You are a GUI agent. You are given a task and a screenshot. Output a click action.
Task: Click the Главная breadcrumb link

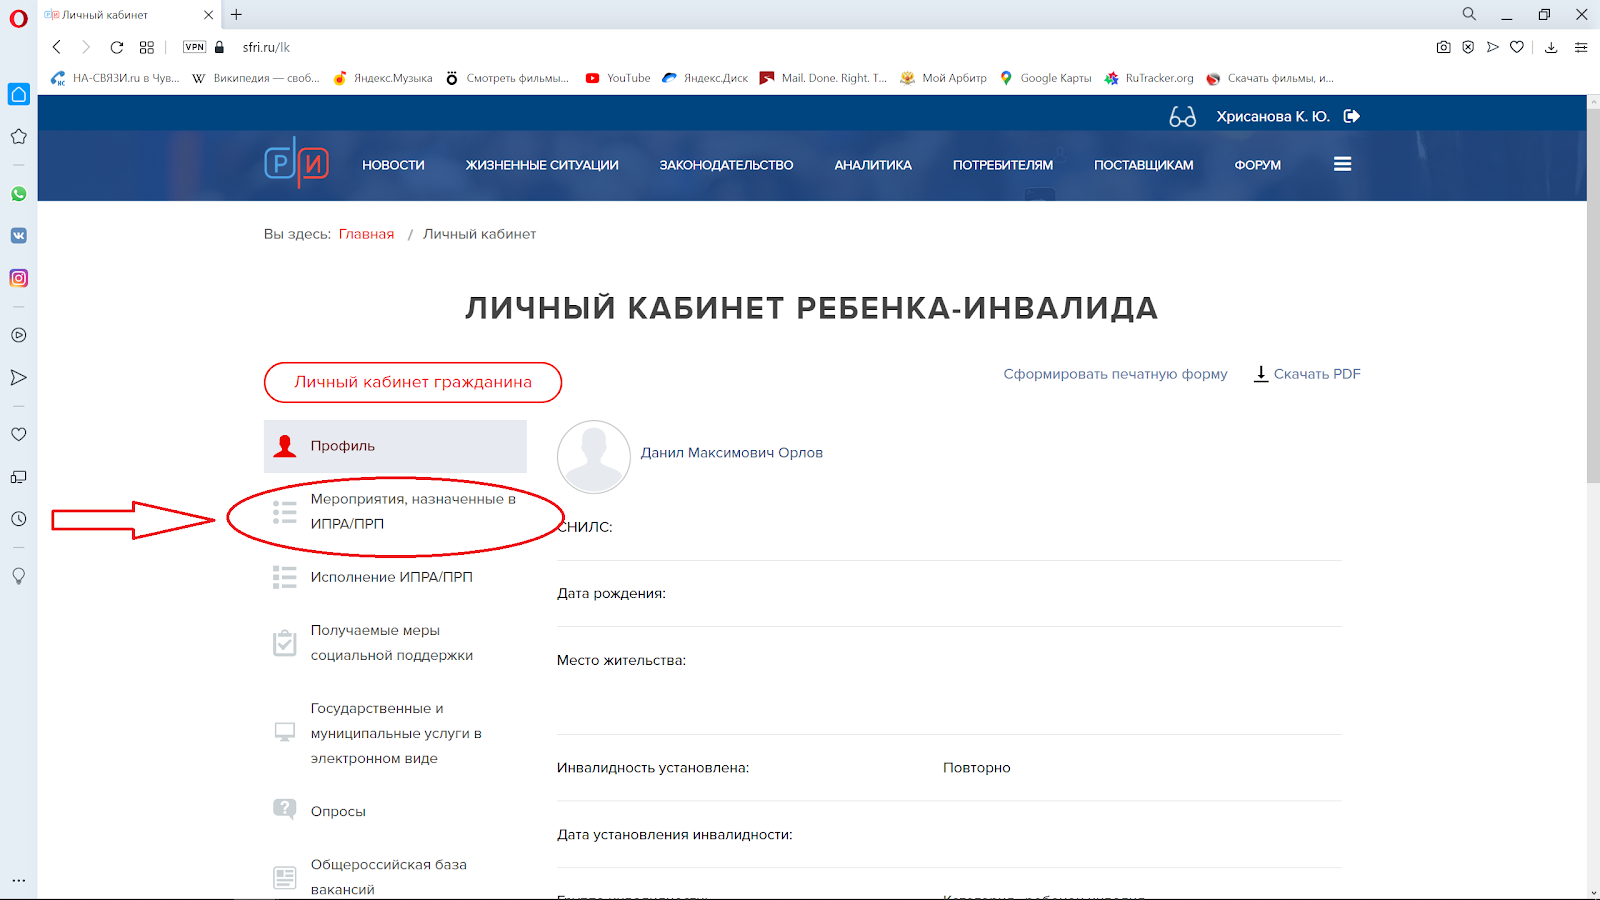[x=366, y=234]
